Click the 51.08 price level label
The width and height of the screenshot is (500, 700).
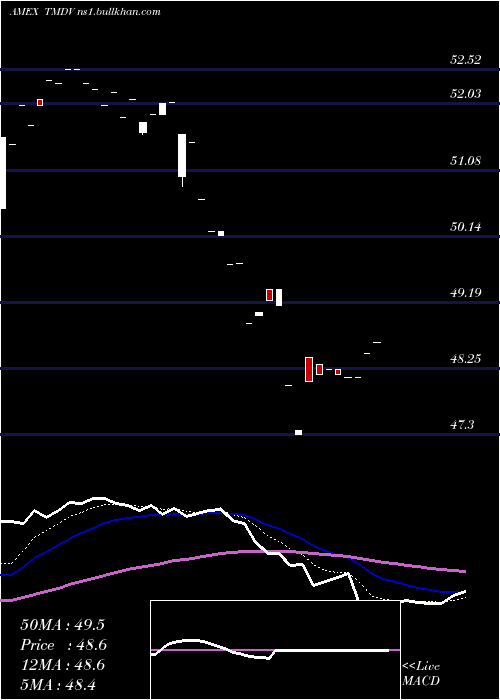coord(466,161)
